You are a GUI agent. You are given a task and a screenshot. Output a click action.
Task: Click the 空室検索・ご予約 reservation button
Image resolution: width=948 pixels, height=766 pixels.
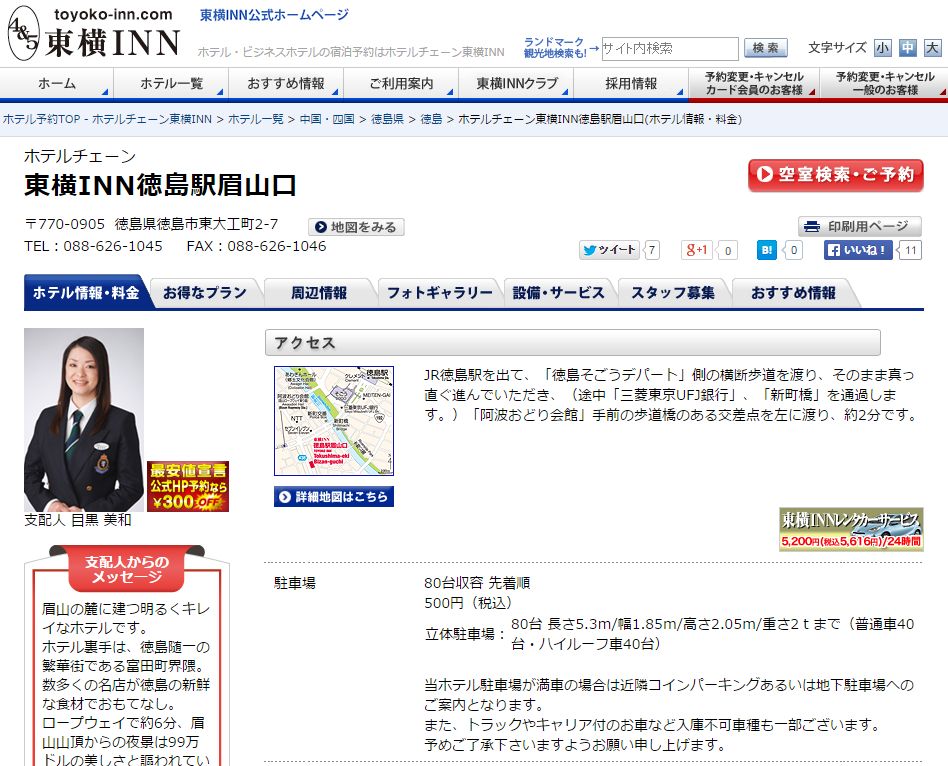(836, 175)
